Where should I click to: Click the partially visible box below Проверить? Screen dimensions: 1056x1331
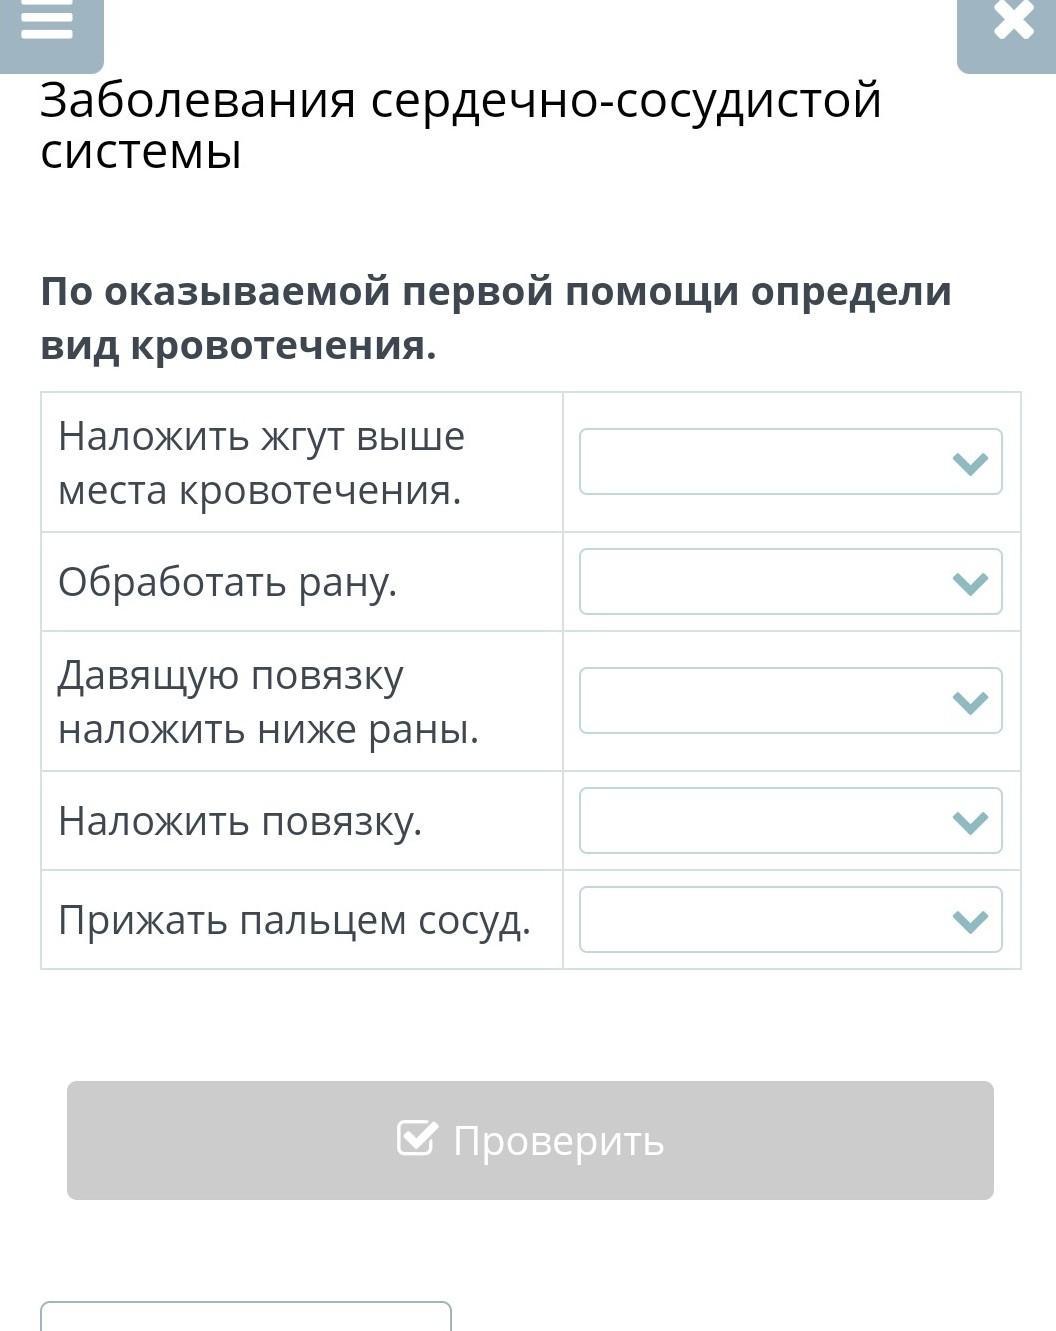pyautogui.click(x=246, y=1316)
